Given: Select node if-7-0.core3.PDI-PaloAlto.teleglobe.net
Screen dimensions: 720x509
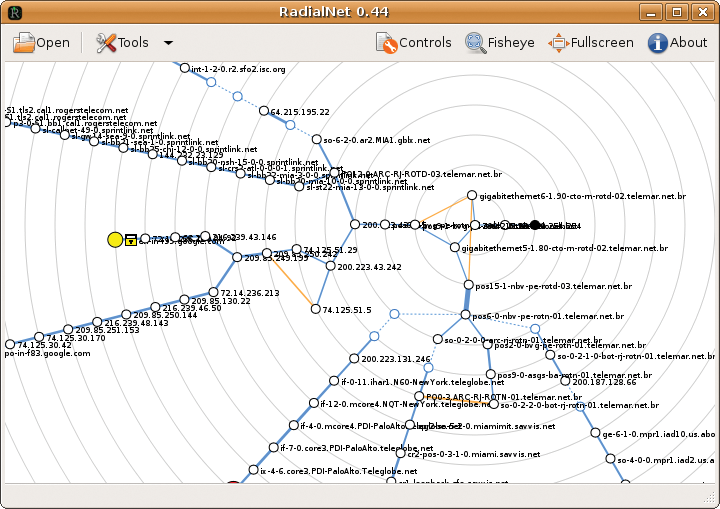Looking at the screenshot, I should coord(273,447).
